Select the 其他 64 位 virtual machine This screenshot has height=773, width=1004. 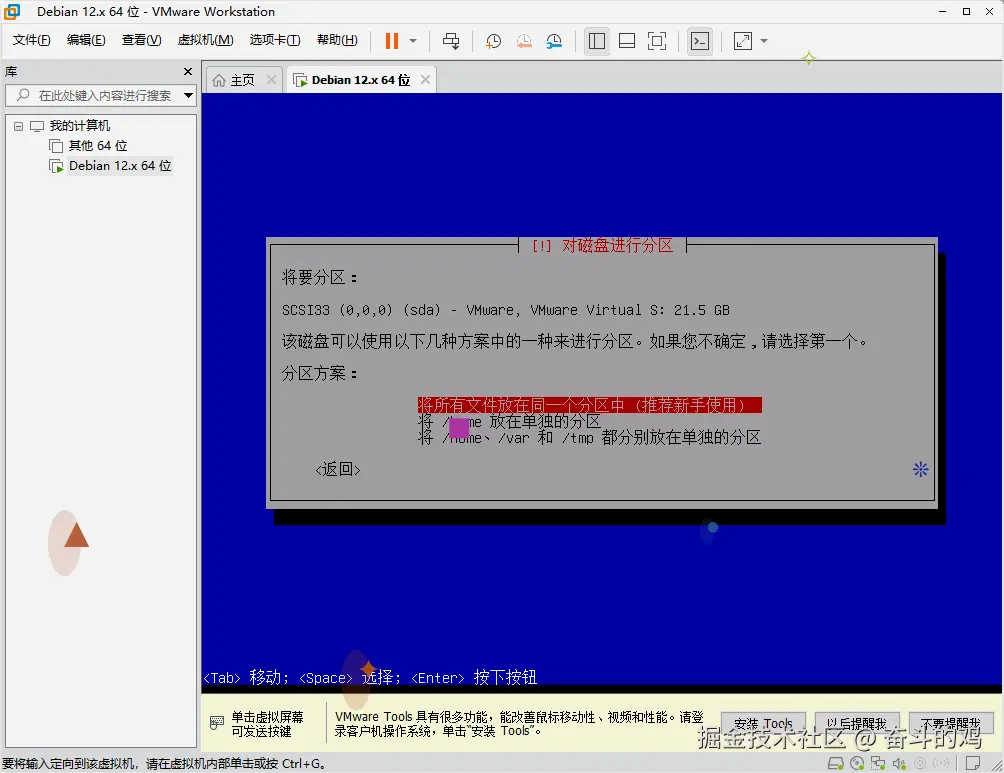[x=97, y=145]
